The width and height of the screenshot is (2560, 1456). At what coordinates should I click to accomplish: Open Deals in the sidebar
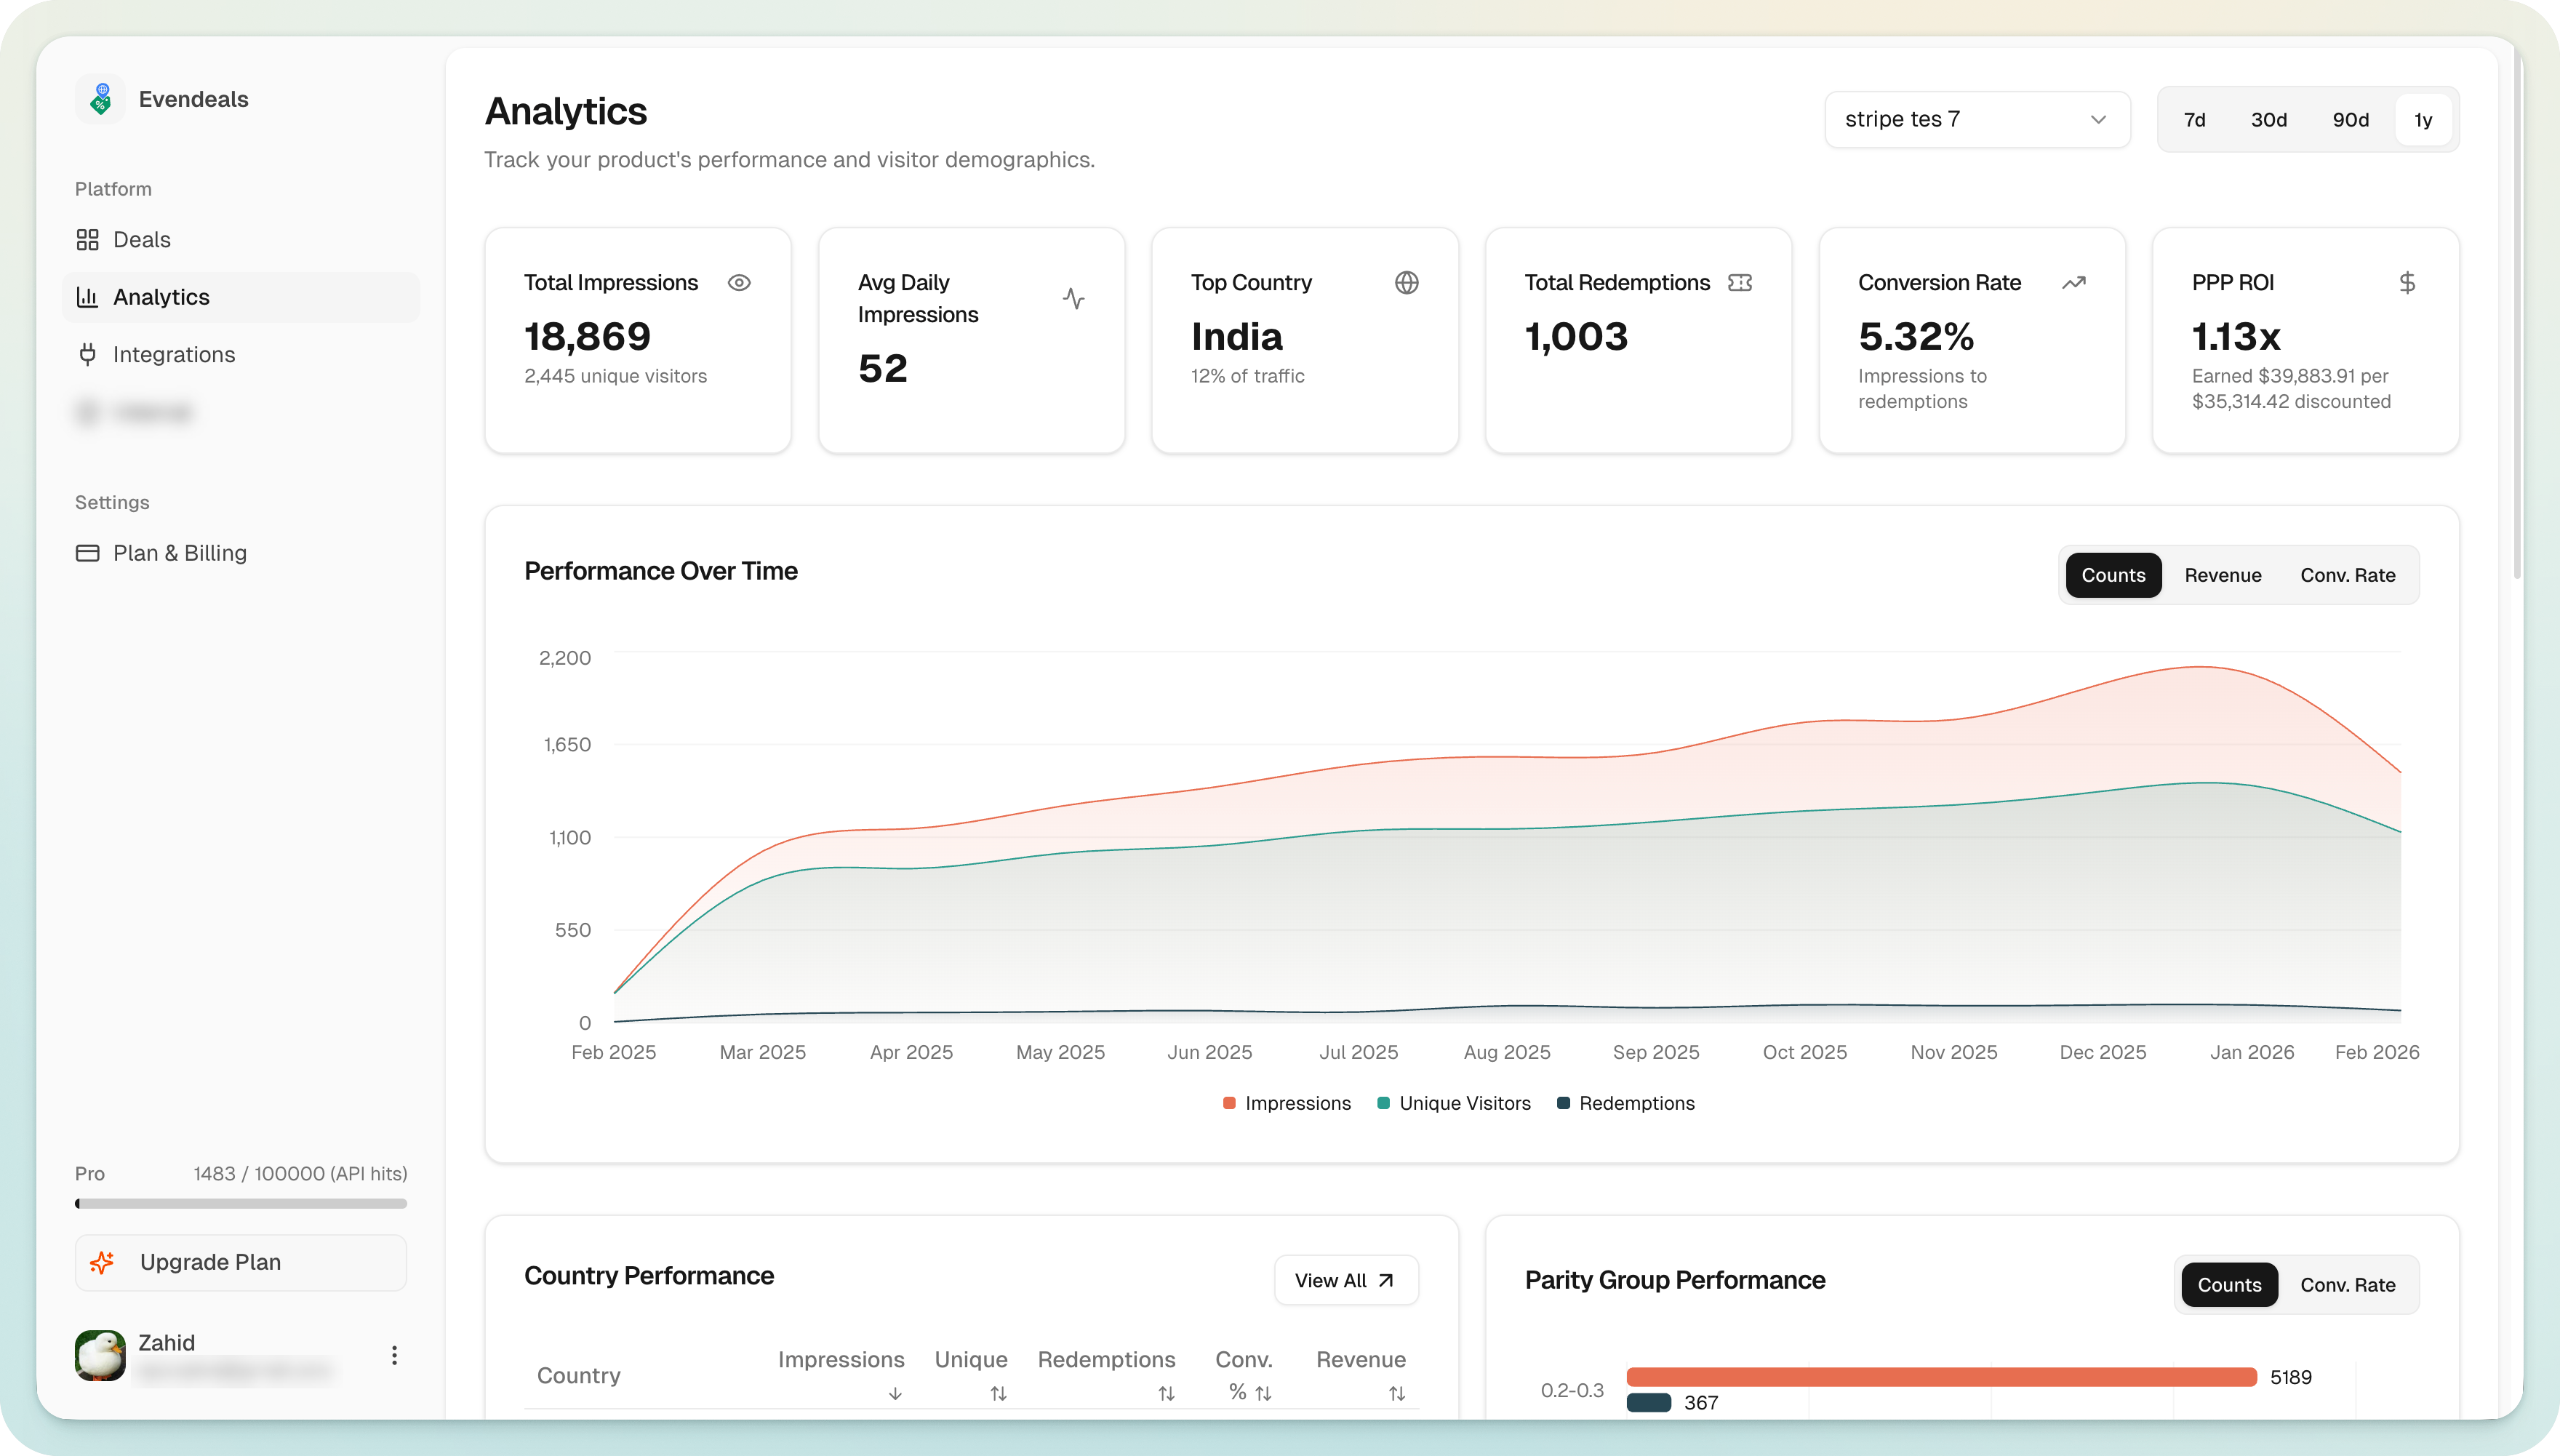point(241,240)
